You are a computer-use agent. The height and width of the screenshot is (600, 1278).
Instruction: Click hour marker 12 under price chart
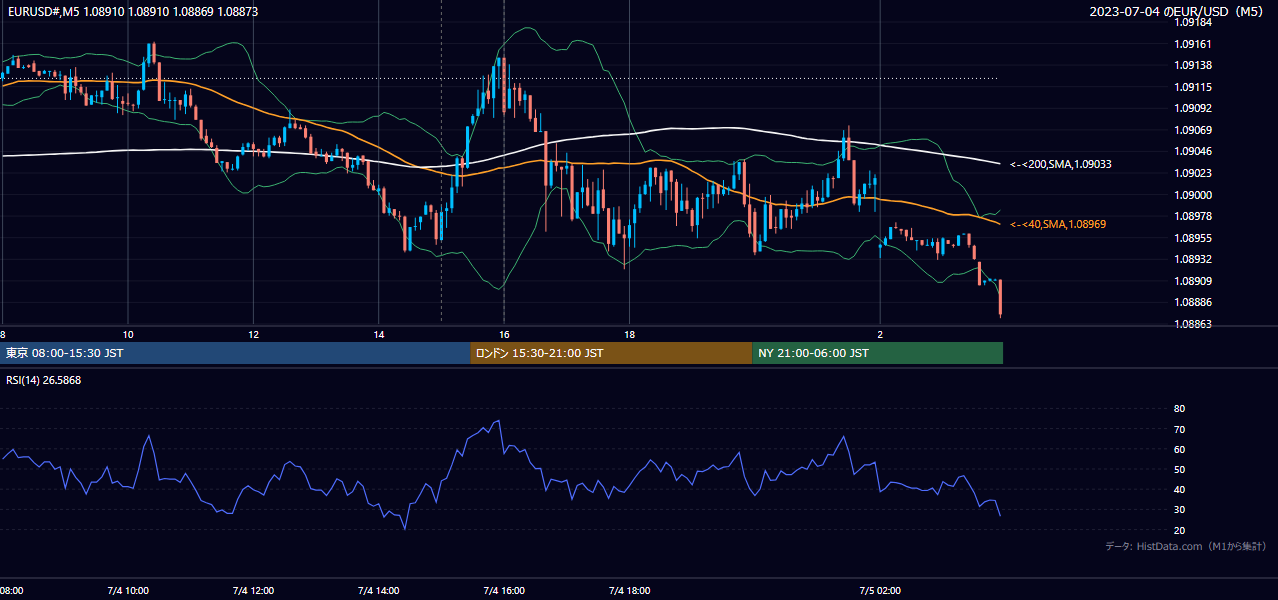coord(253,334)
